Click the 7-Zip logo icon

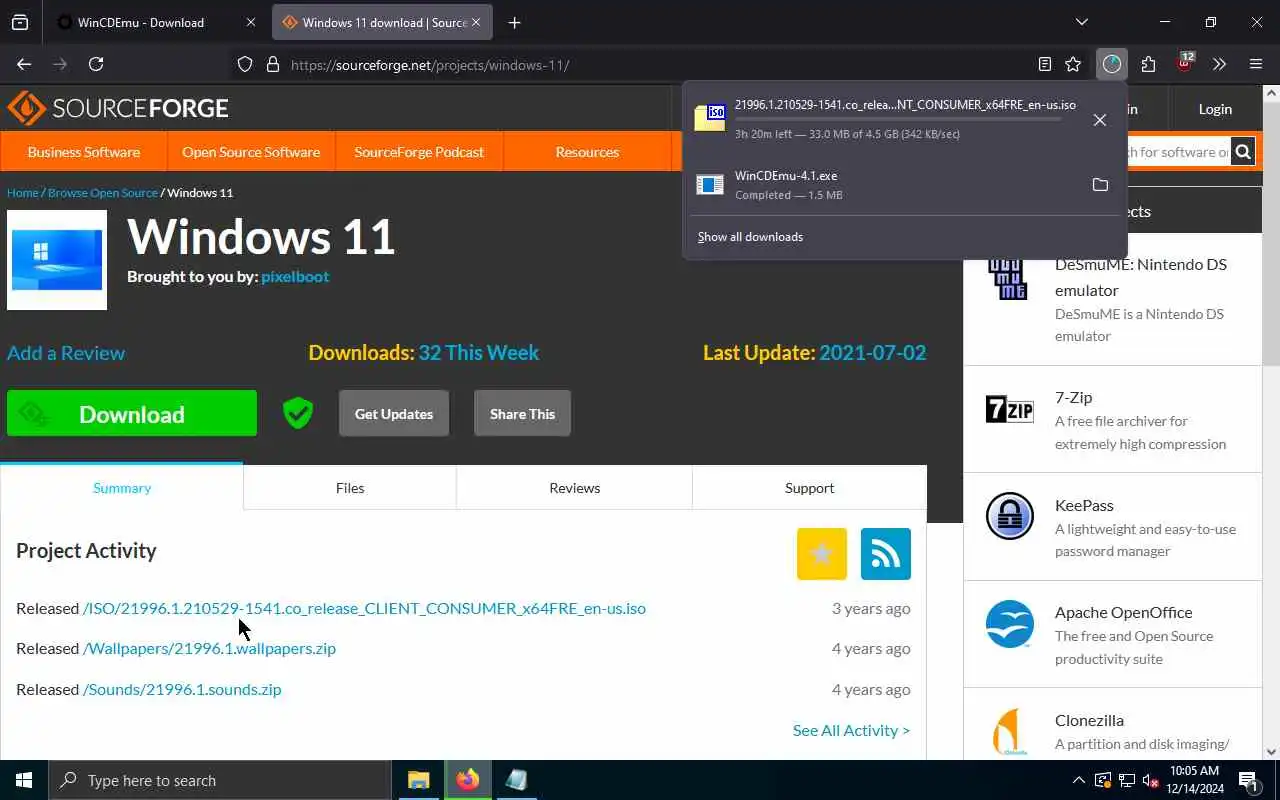pos(1009,409)
